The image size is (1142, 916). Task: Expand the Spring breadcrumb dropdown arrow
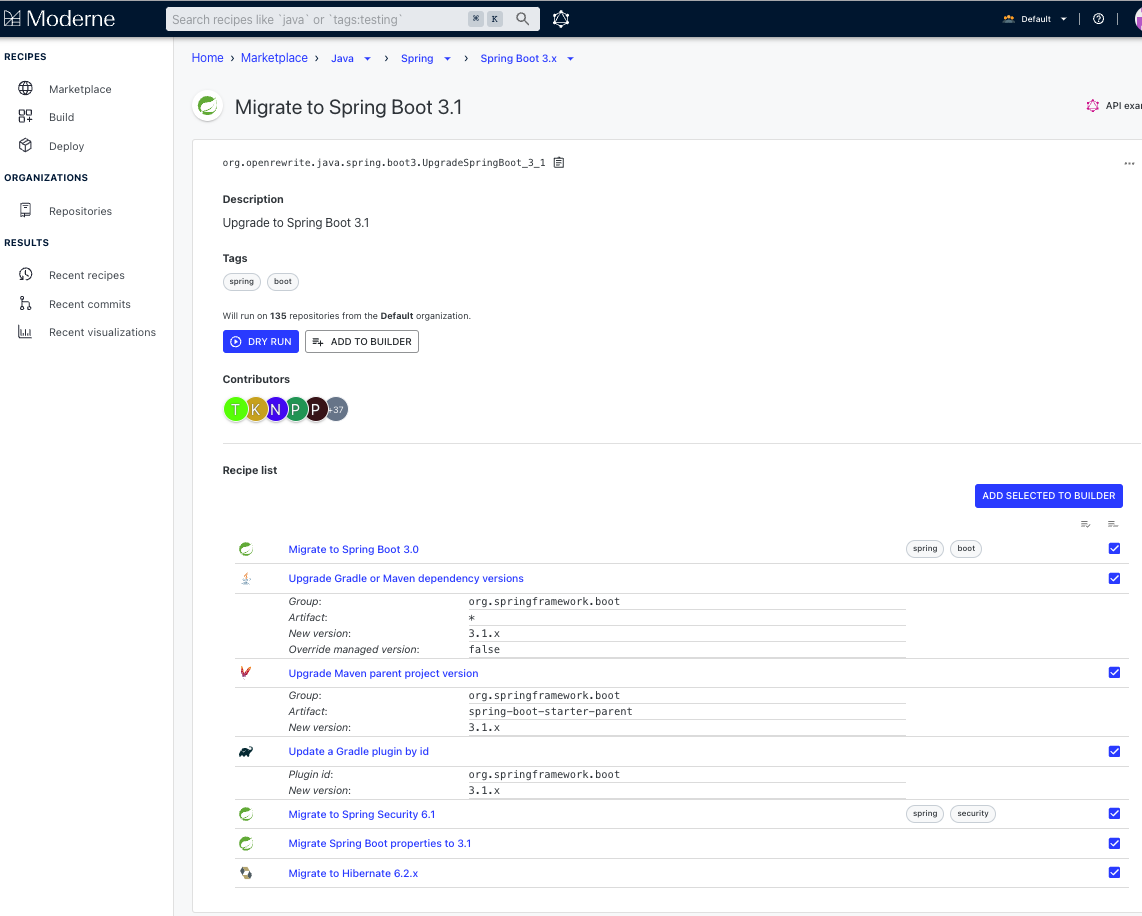click(x=447, y=59)
